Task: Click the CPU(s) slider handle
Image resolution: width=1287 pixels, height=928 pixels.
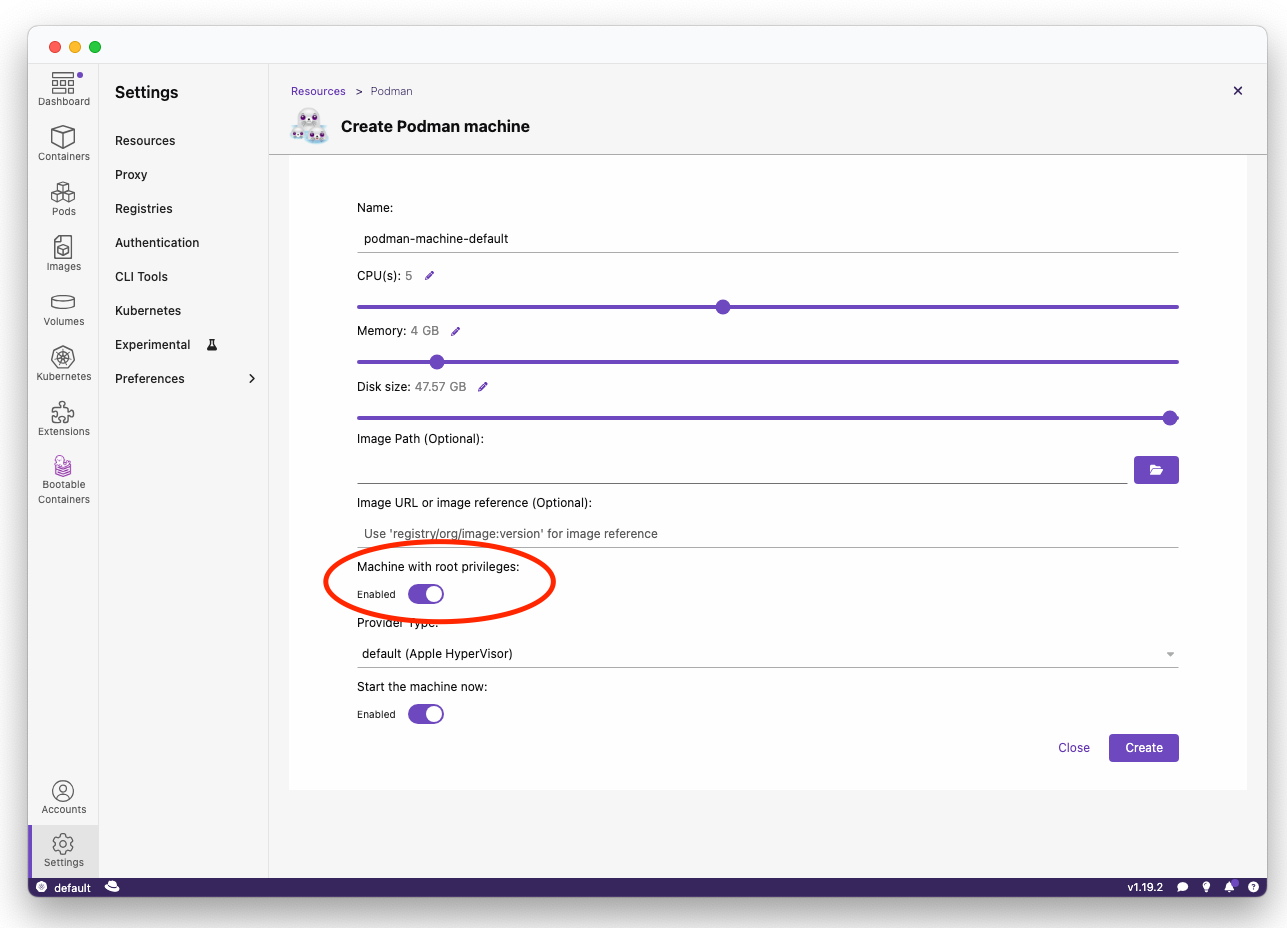Action: tap(723, 307)
